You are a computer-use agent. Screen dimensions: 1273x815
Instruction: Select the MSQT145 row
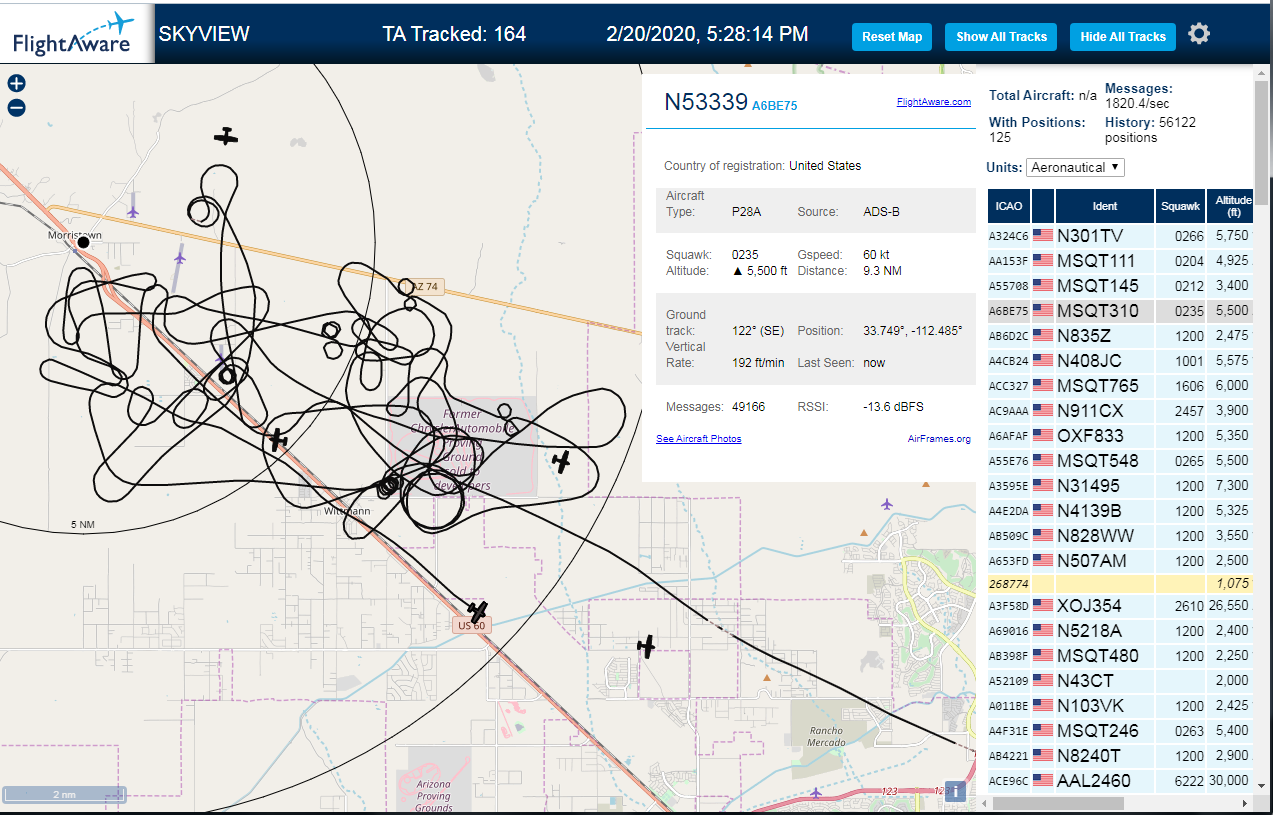tap(1120, 286)
